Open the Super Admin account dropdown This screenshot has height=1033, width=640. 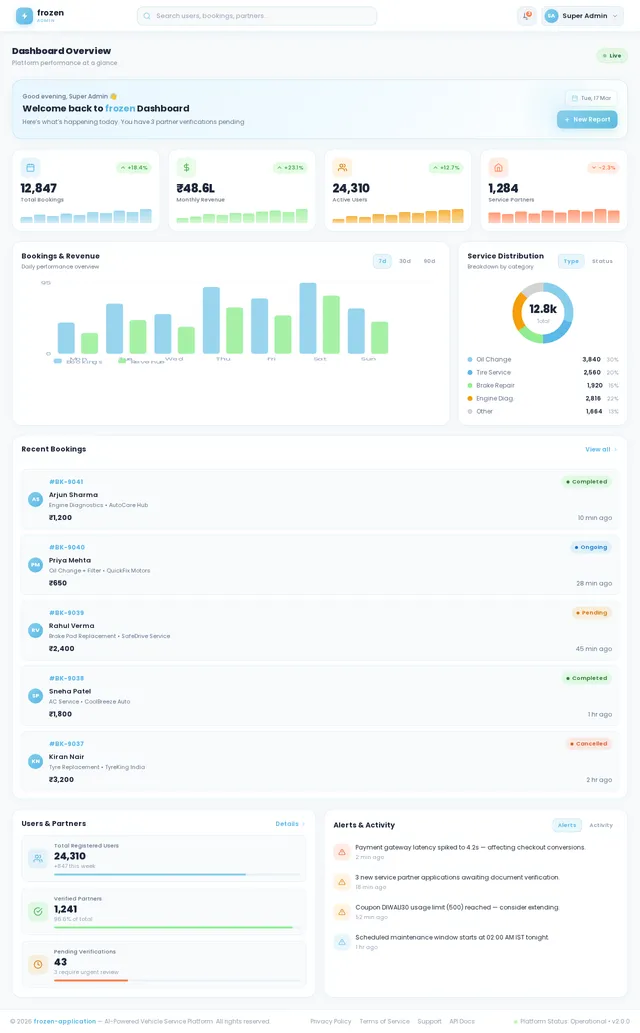click(583, 16)
